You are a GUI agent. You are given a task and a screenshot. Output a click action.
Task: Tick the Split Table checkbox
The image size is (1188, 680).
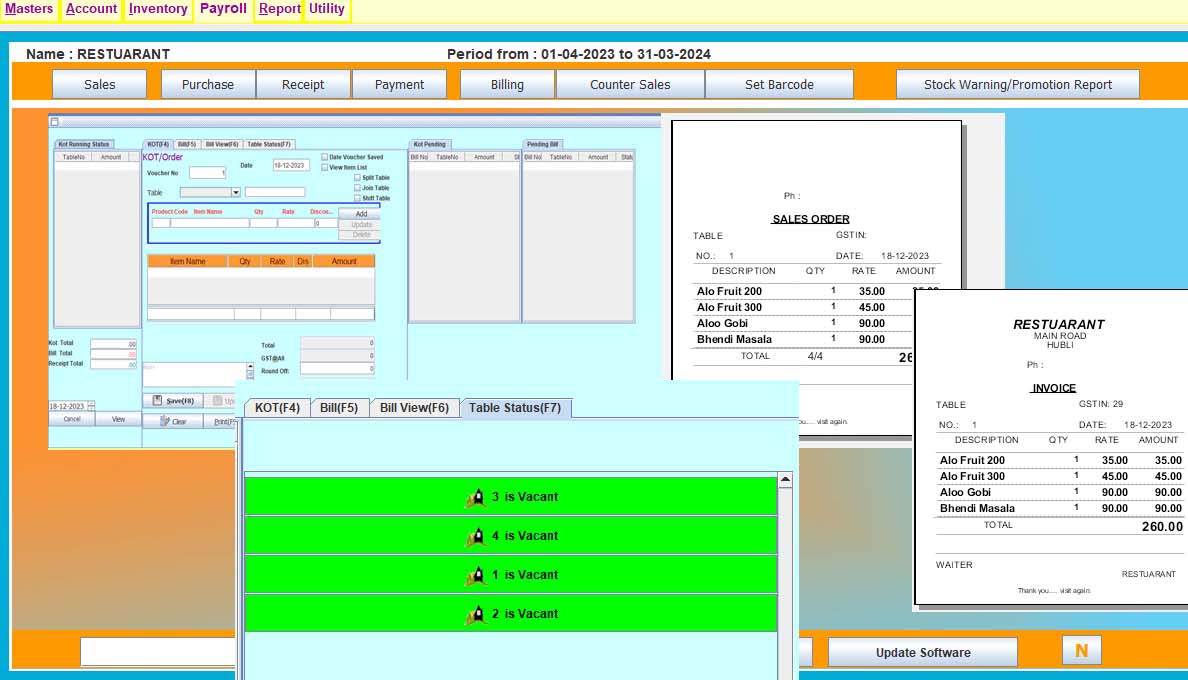(x=357, y=178)
